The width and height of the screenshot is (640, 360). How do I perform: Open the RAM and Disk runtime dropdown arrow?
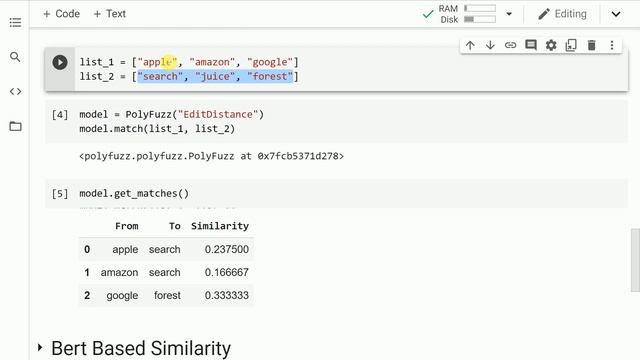pos(509,14)
